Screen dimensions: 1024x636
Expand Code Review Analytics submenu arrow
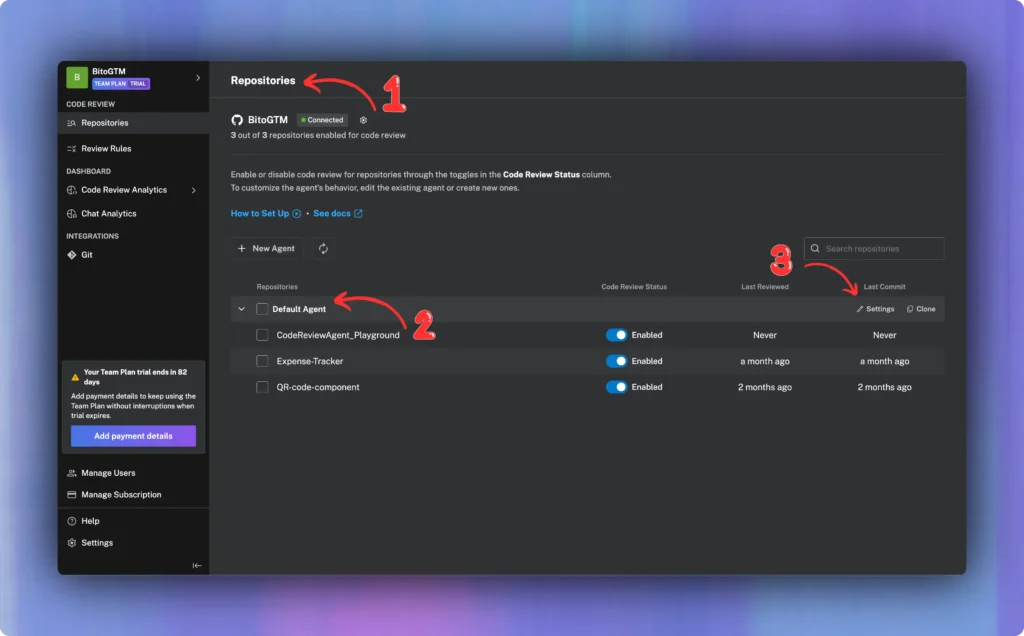193,190
